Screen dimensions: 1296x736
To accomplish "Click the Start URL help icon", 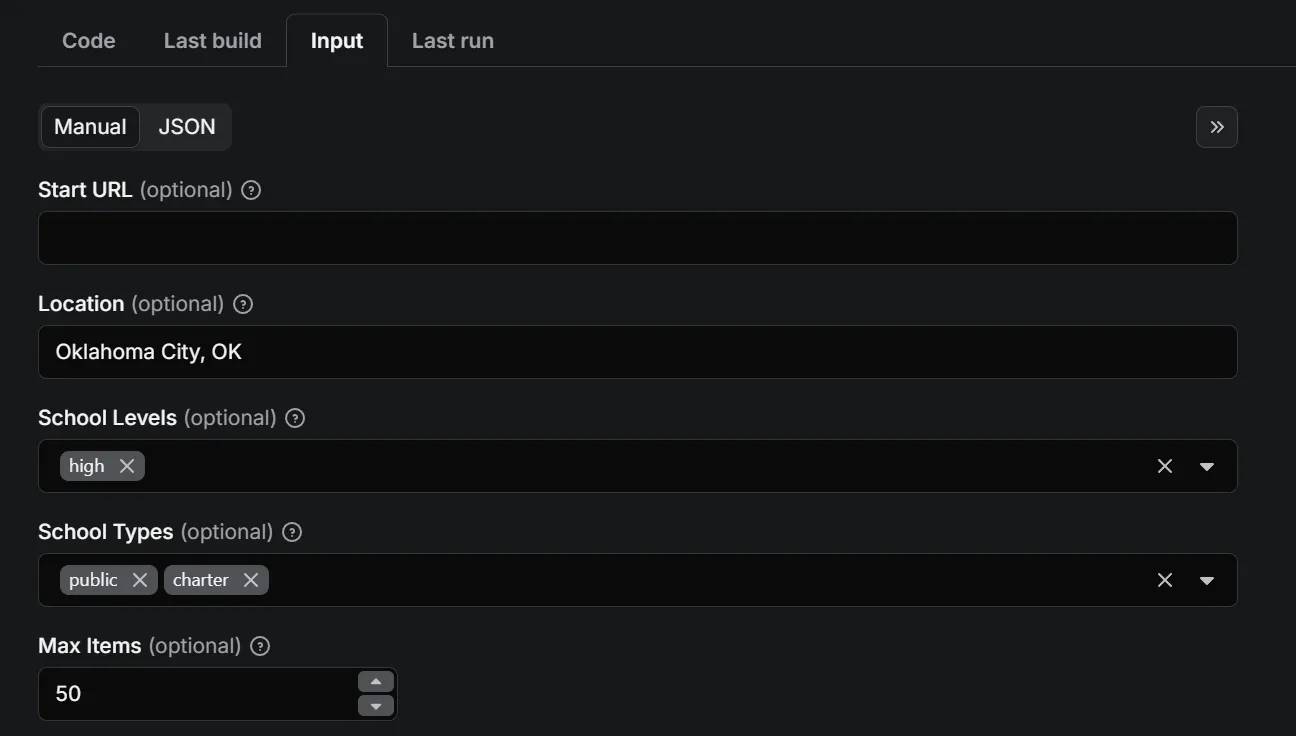I will tap(252, 190).
